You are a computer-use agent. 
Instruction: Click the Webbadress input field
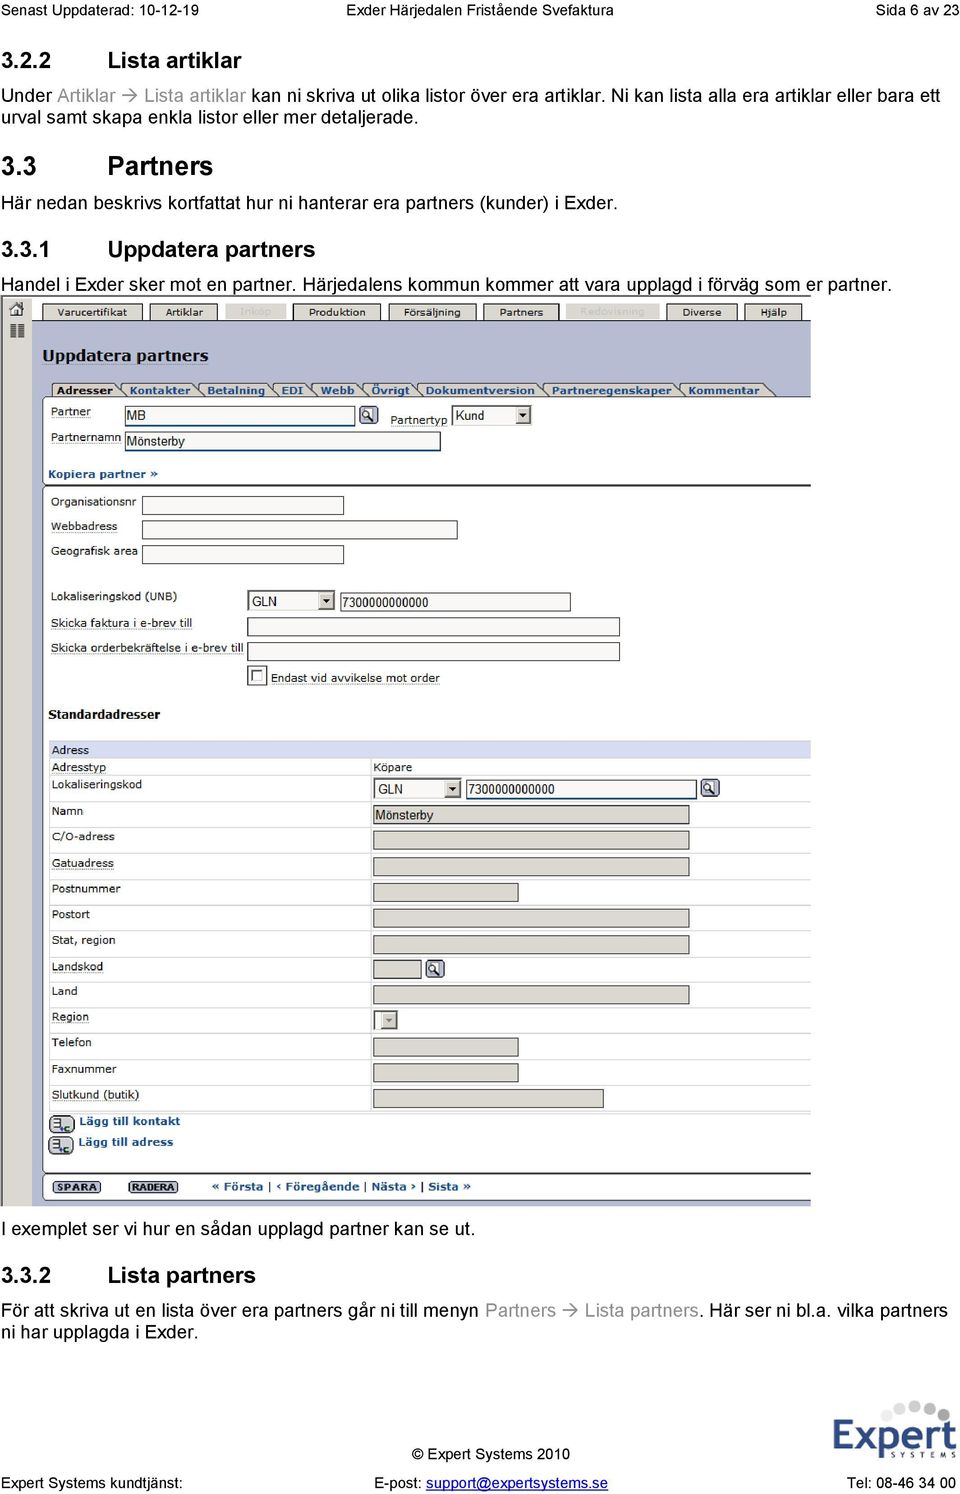300,529
